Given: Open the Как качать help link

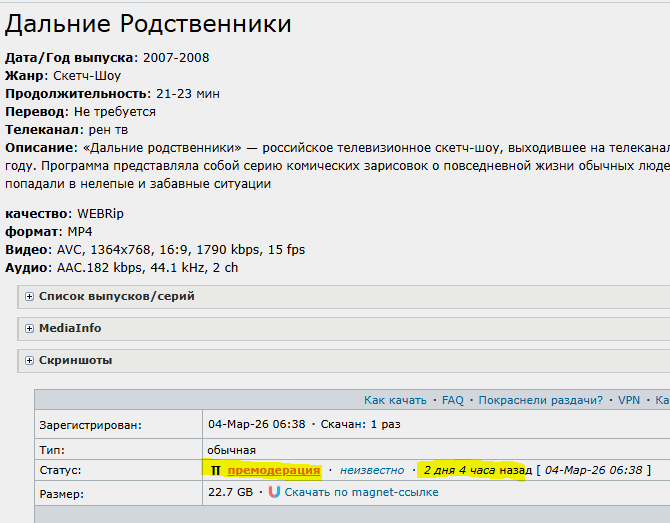Looking at the screenshot, I should point(395,400).
